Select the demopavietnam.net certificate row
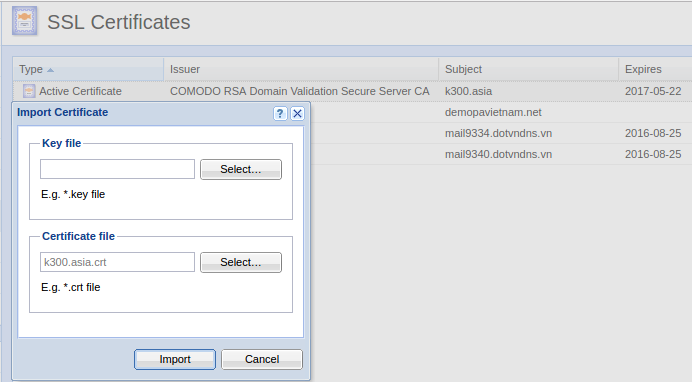The width and height of the screenshot is (692, 382). [x=500, y=112]
